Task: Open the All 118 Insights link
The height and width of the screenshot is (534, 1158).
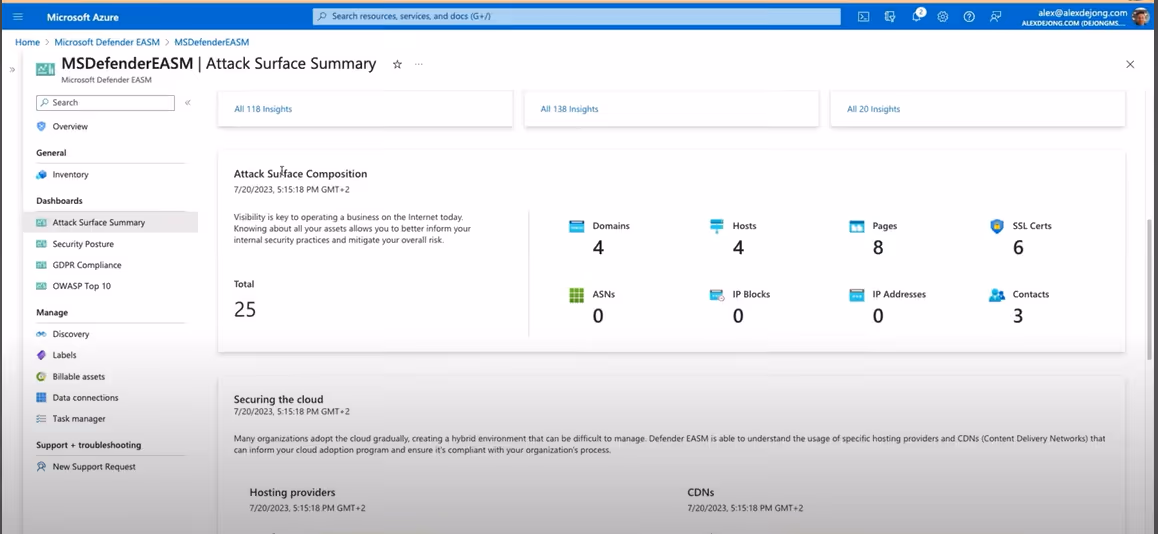Action: point(263,109)
